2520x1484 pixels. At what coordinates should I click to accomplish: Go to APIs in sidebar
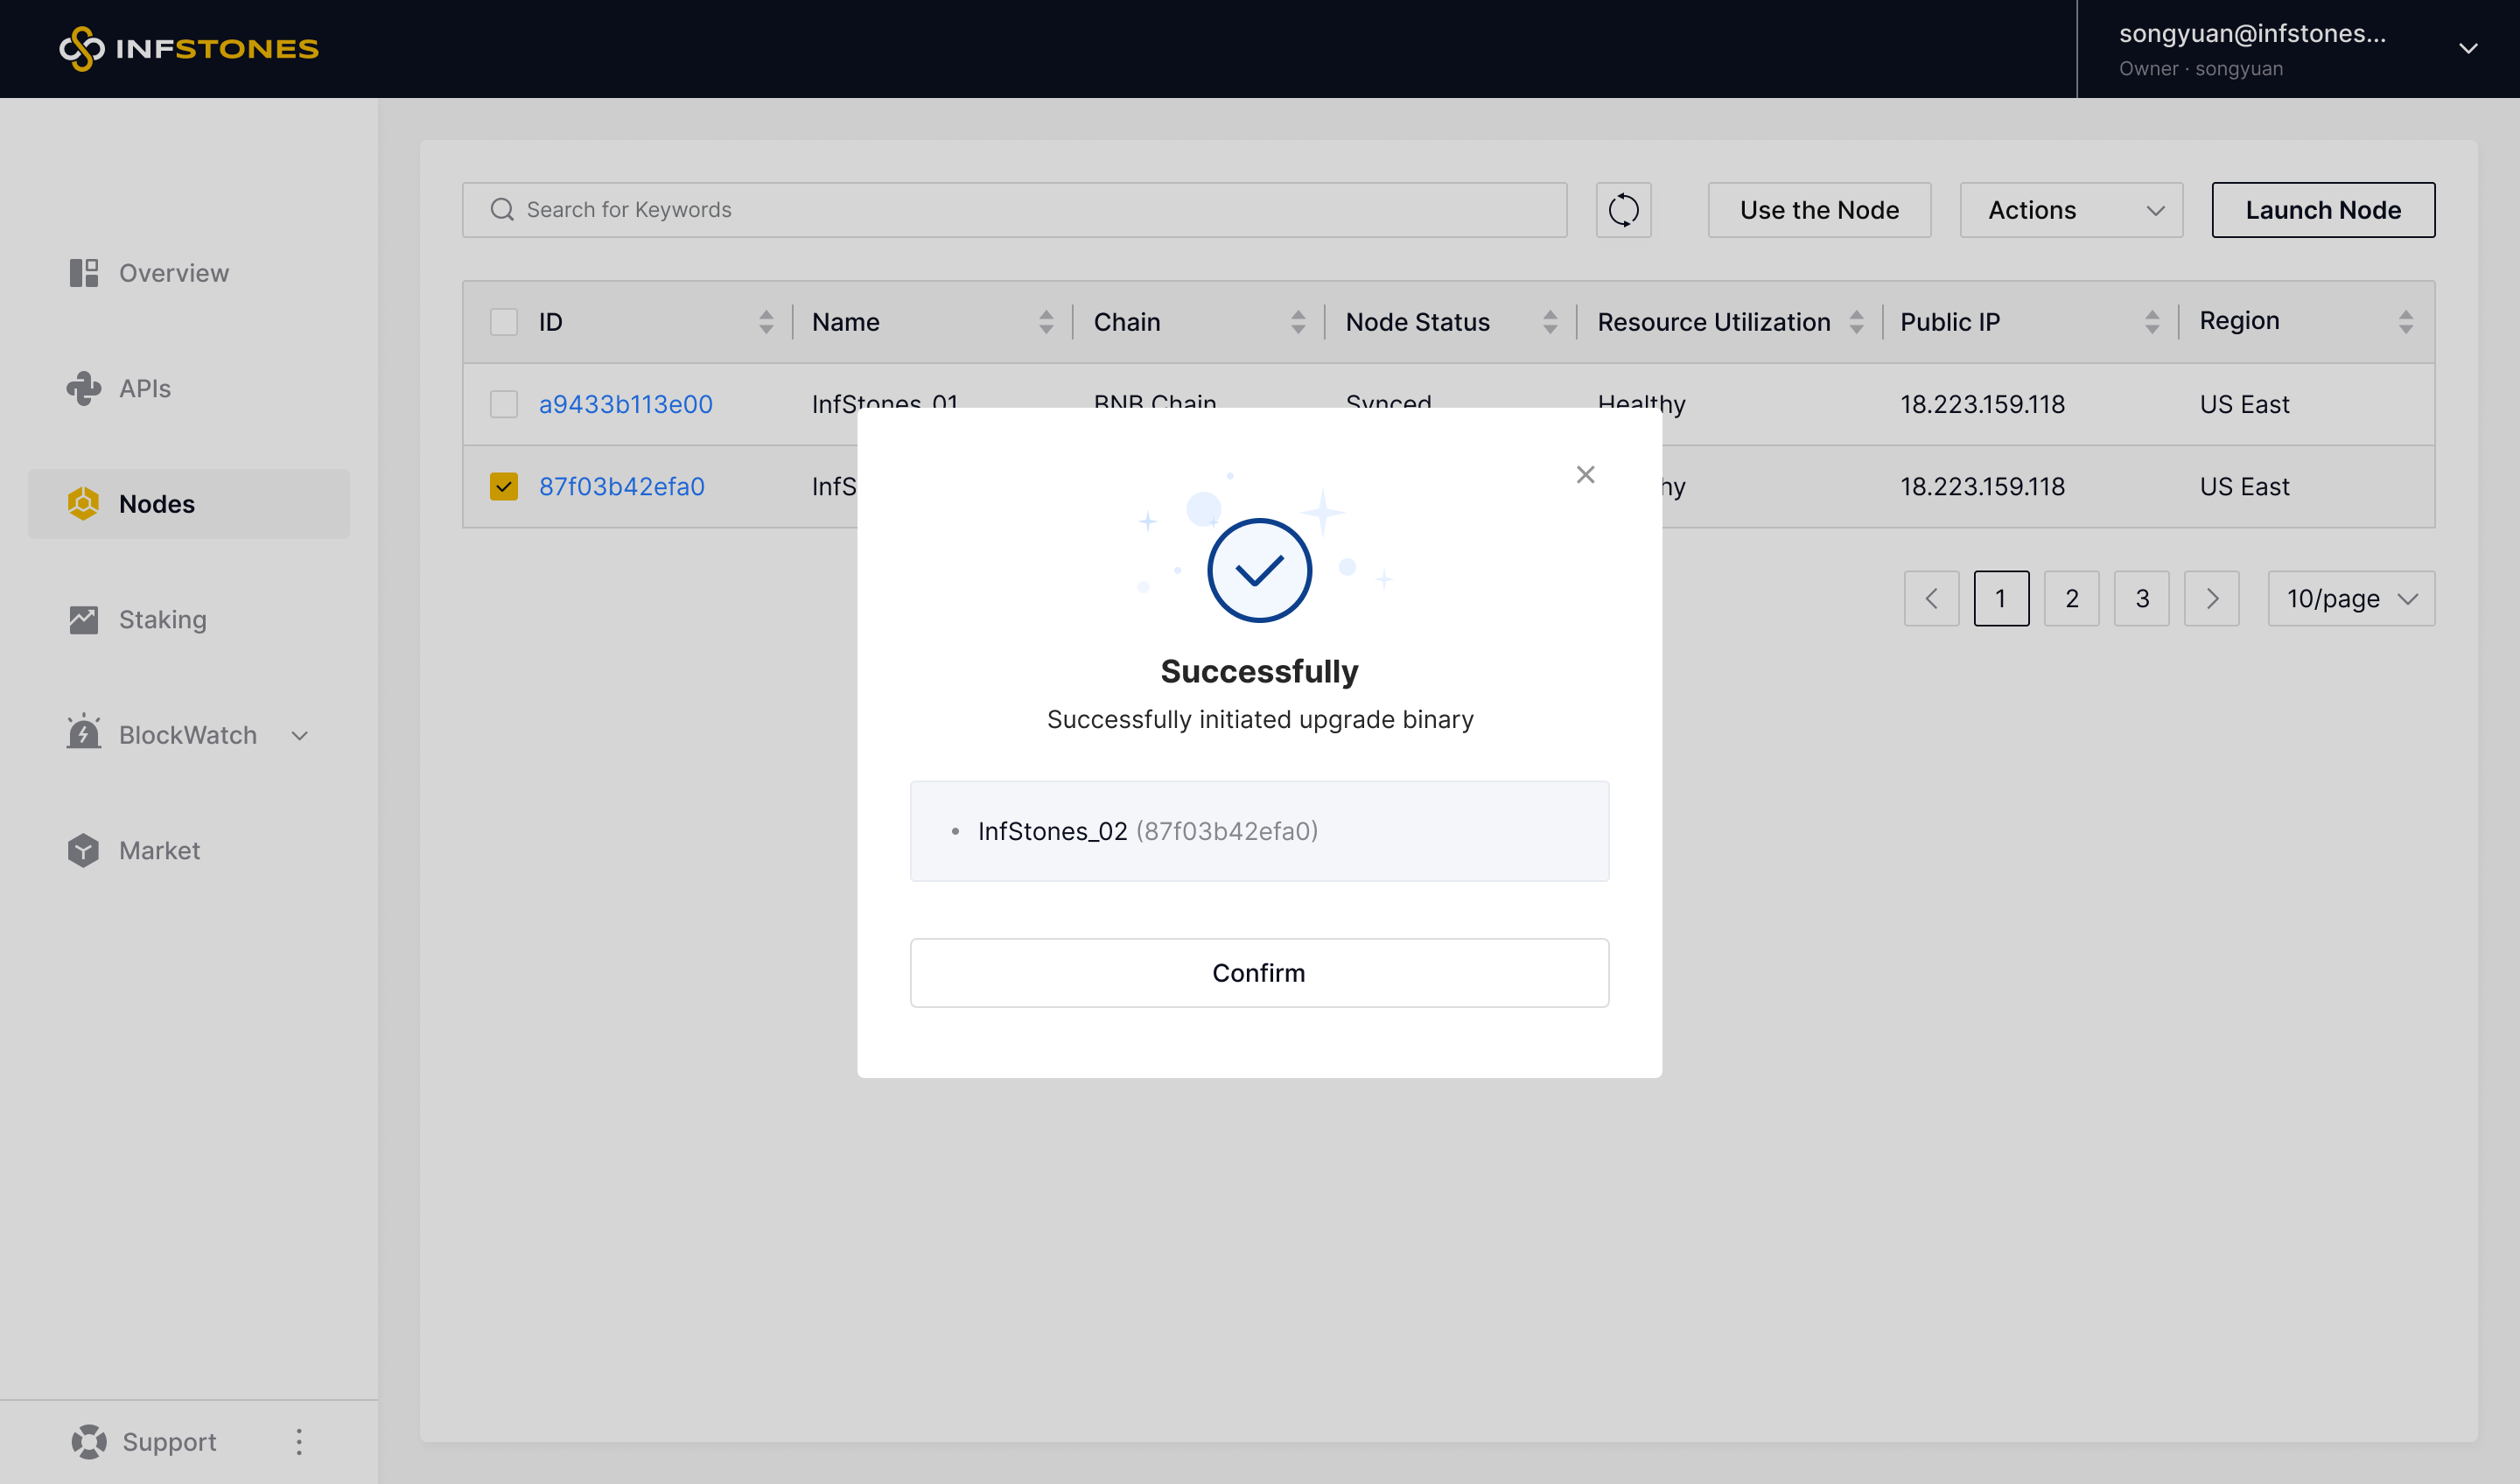click(144, 388)
